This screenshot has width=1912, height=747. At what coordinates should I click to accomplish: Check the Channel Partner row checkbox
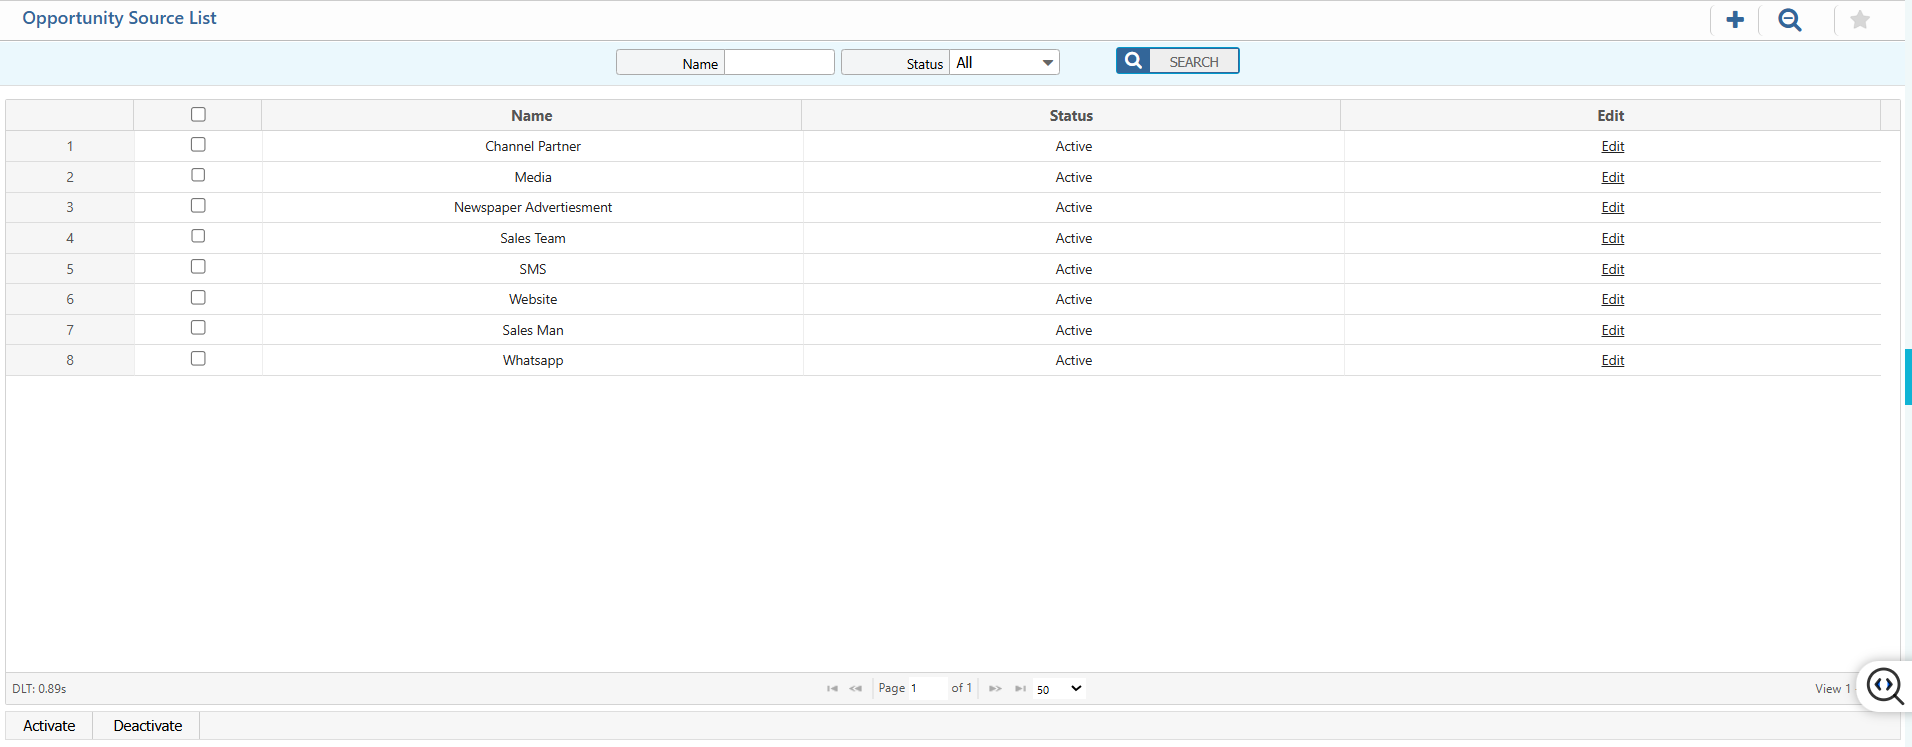[x=198, y=145]
